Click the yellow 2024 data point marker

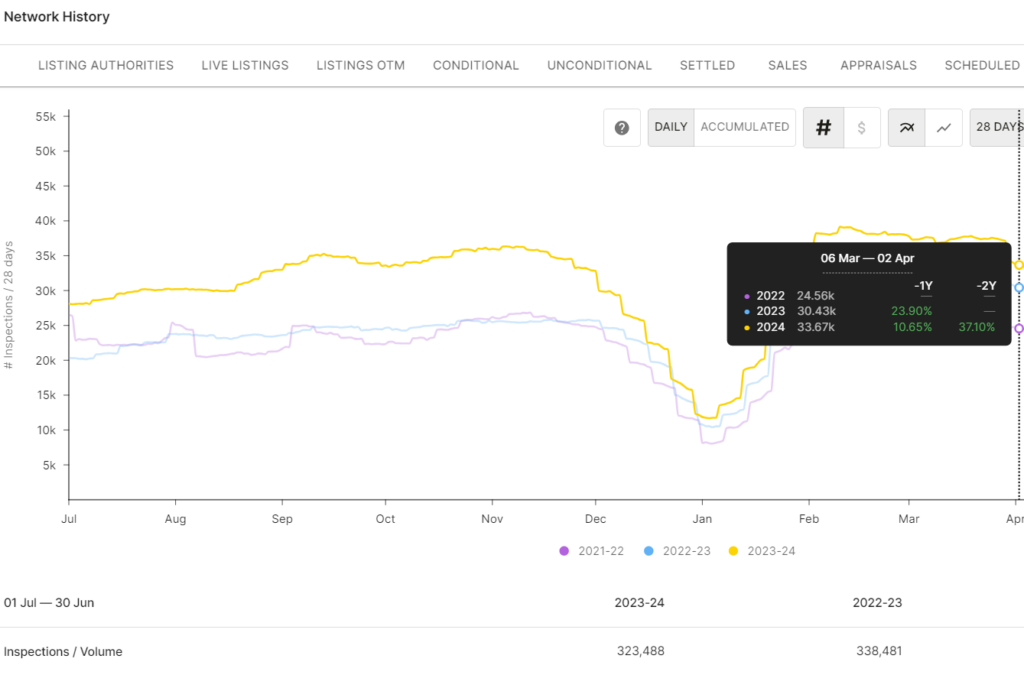[x=1018, y=265]
